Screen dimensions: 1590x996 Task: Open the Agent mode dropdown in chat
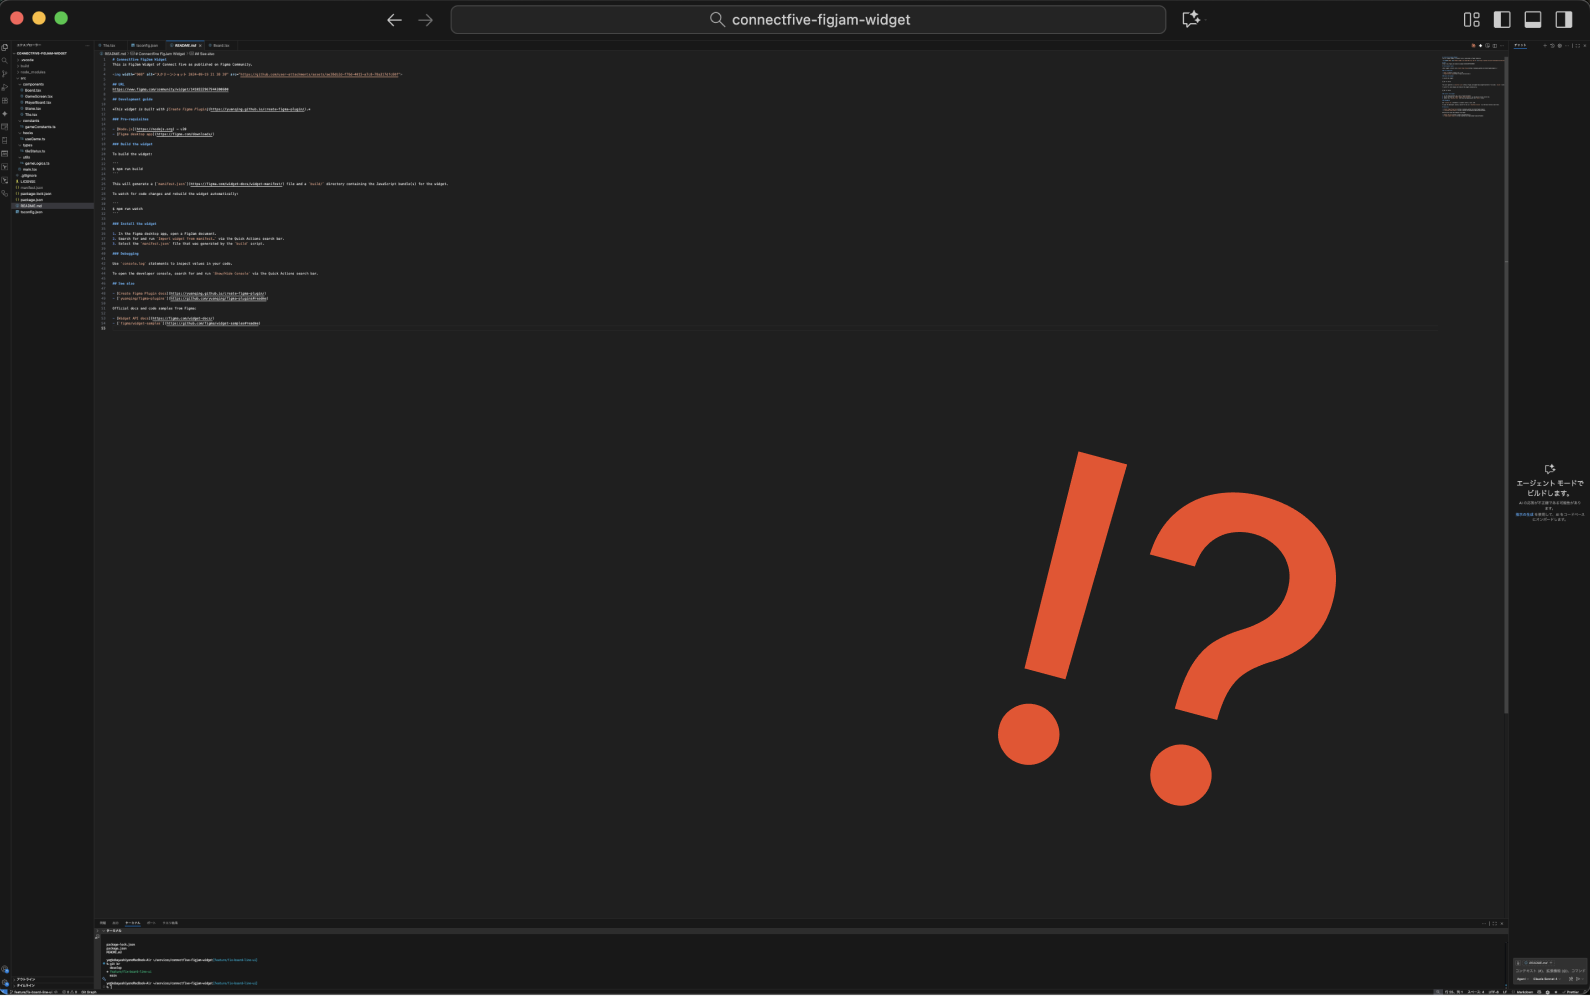pos(1522,979)
